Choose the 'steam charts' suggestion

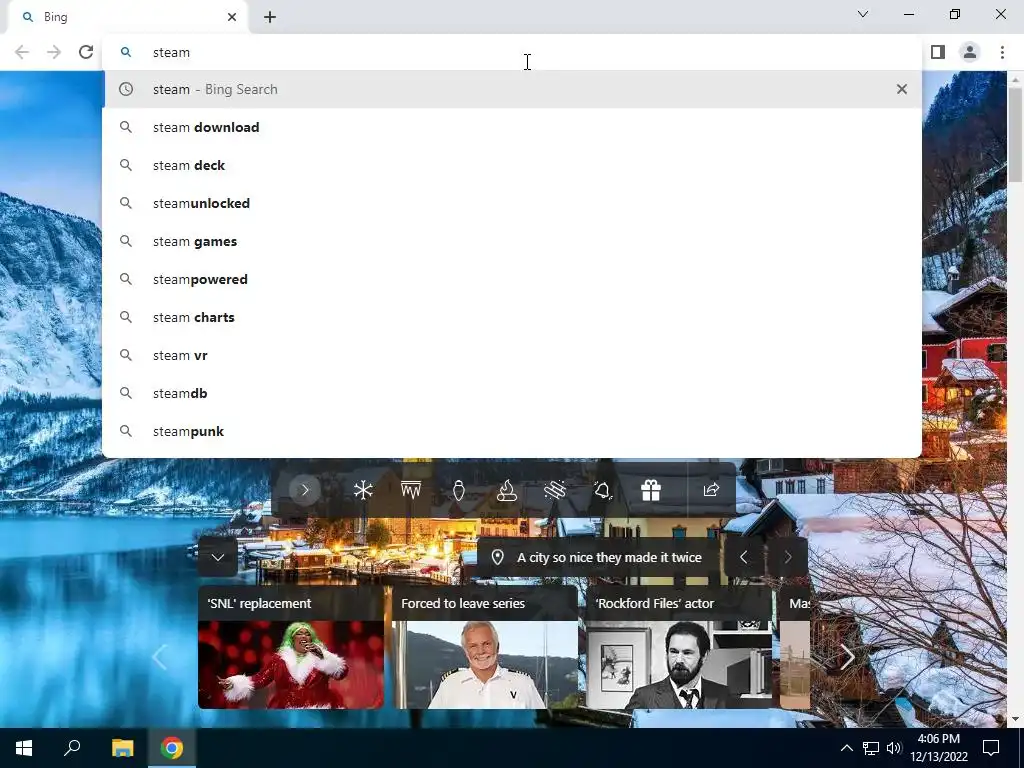click(512, 317)
